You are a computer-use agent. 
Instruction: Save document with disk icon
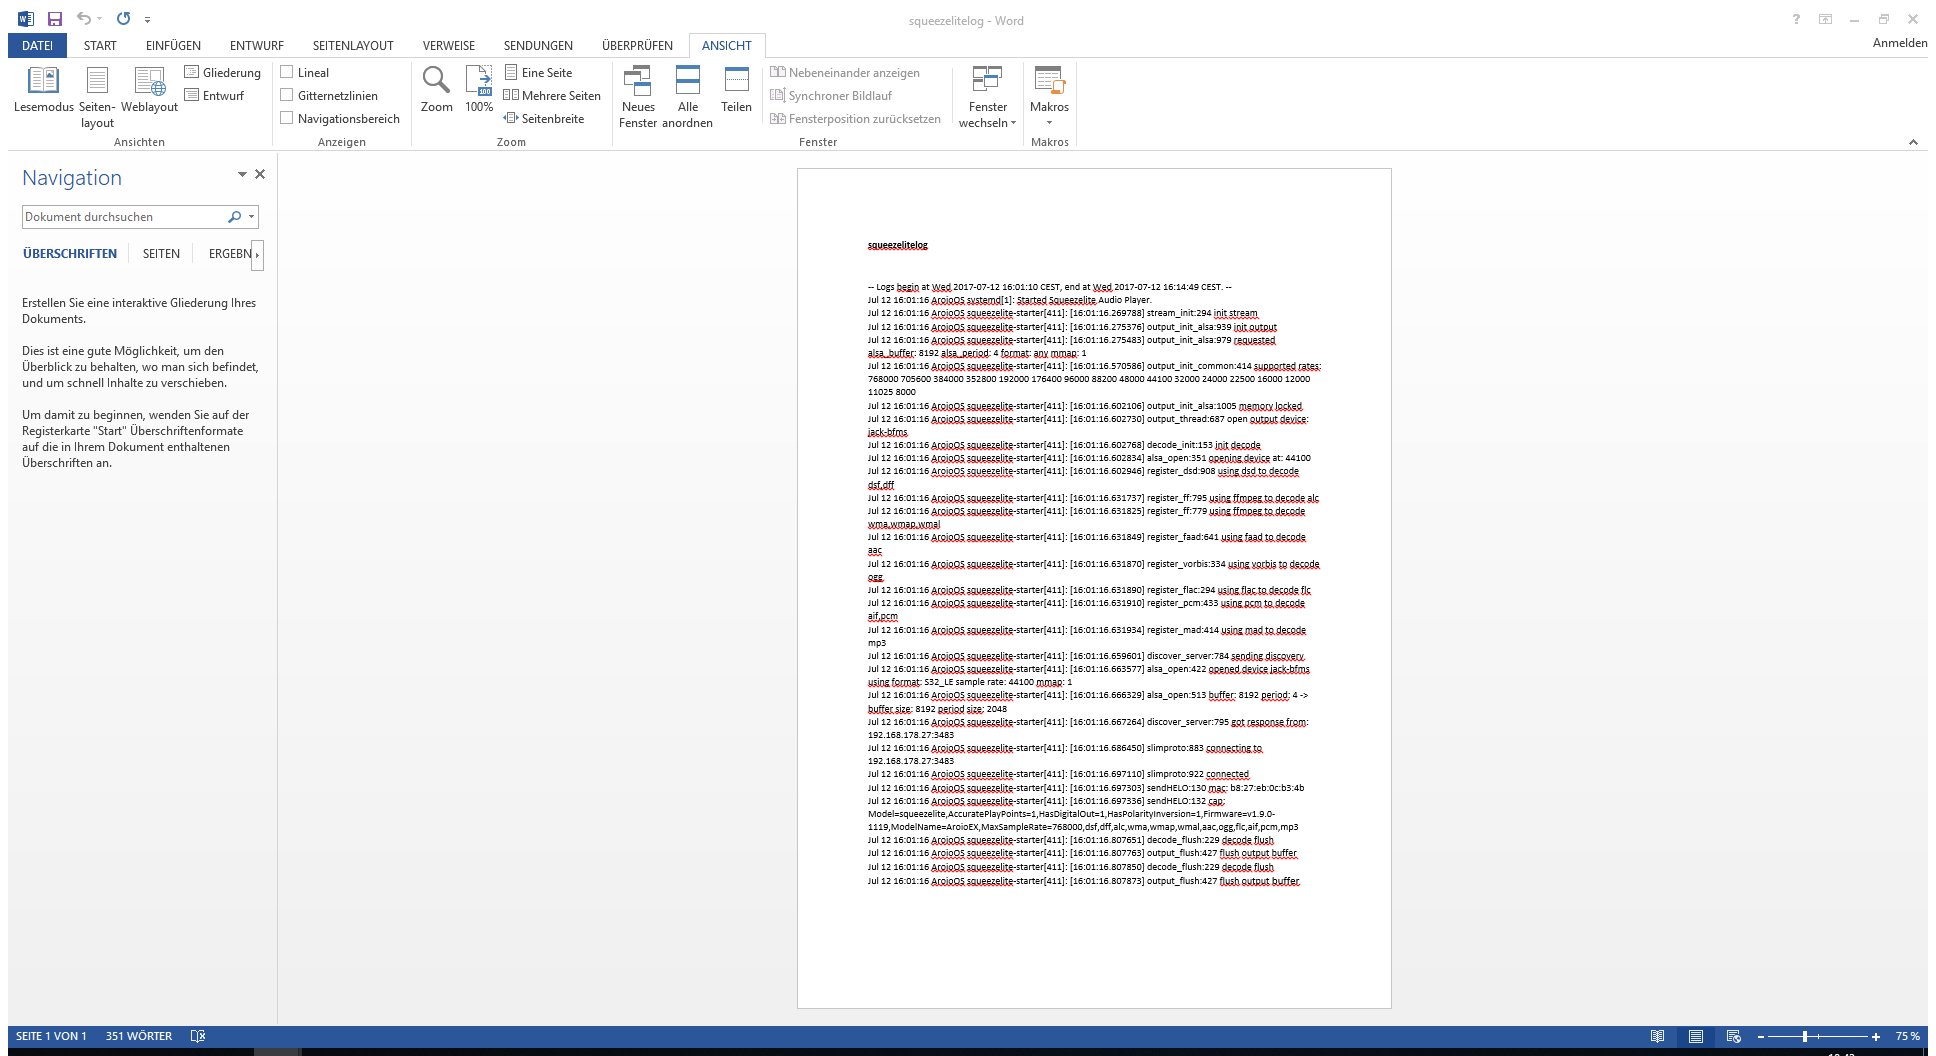point(55,19)
